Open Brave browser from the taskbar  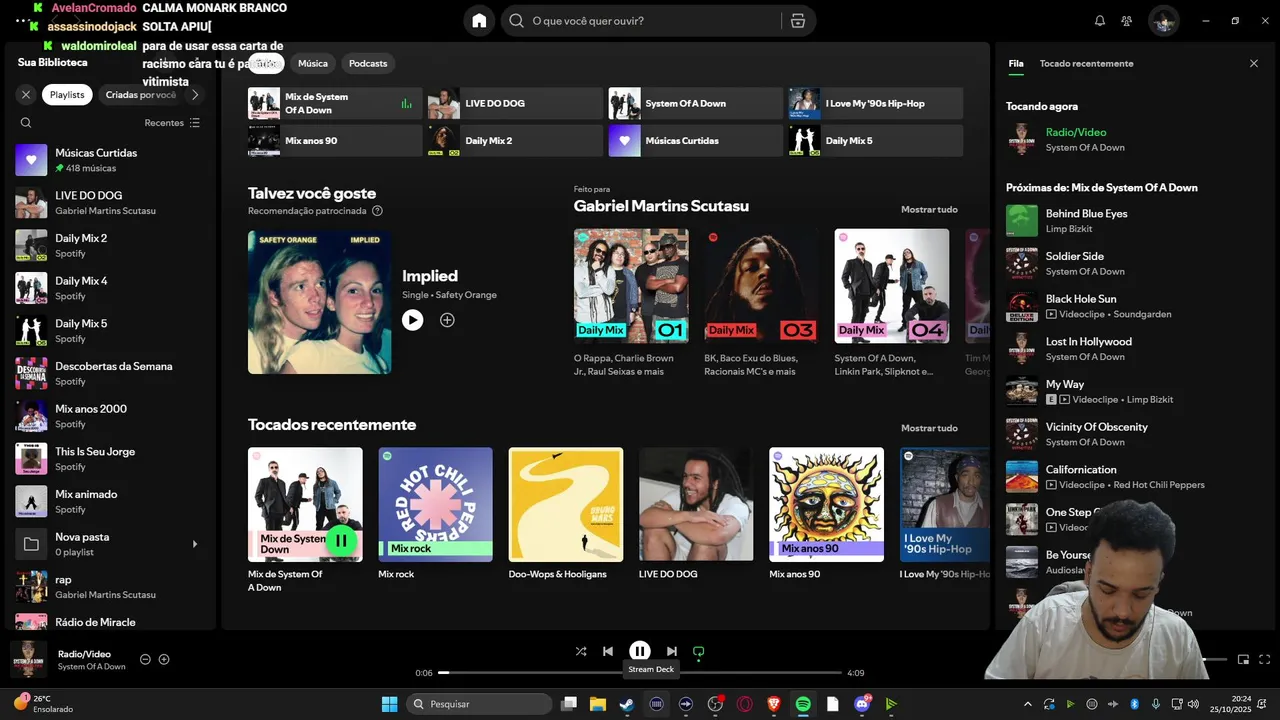coord(774,704)
